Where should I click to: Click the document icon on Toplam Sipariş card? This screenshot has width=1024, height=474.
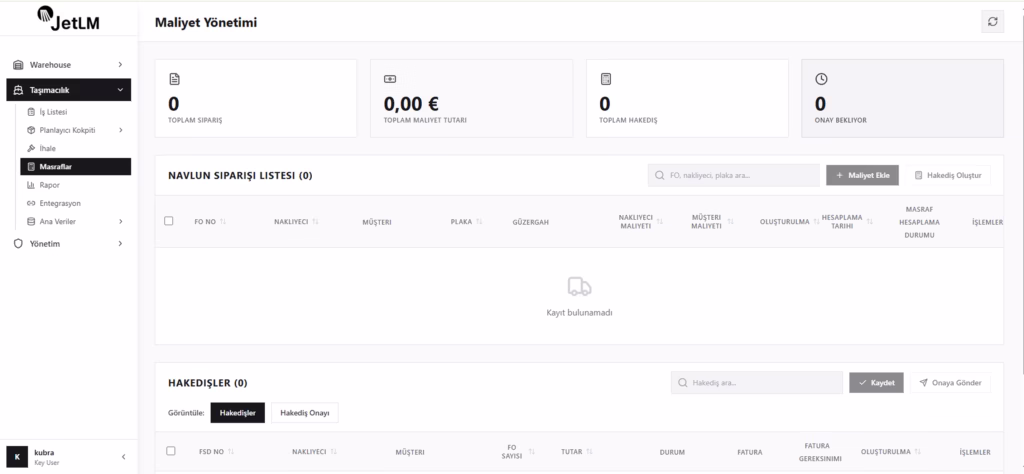coord(174,79)
